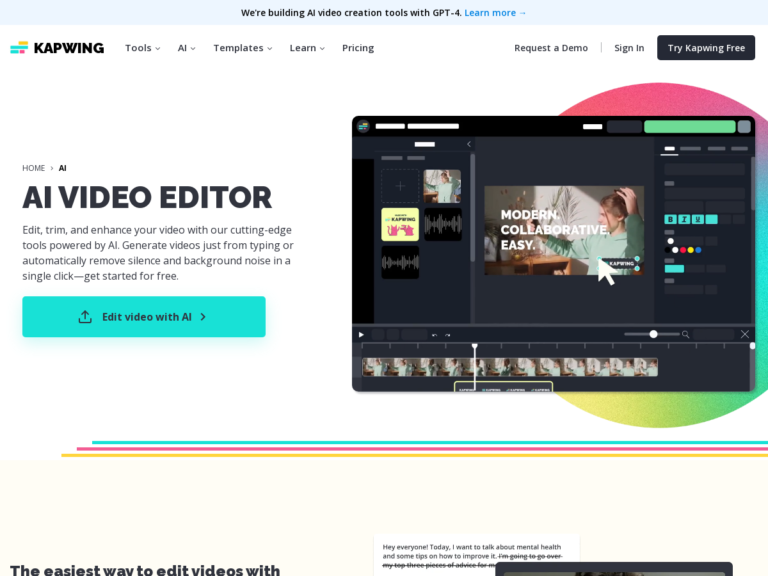Screen dimensions: 768x576
Task: Click the right chevron in Edit video button
Action: click(x=203, y=317)
